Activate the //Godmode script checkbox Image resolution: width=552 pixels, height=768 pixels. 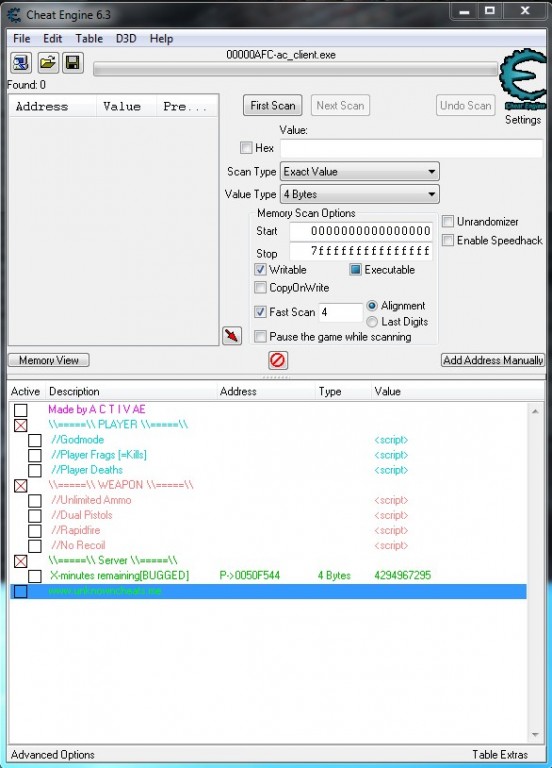[x=35, y=440]
